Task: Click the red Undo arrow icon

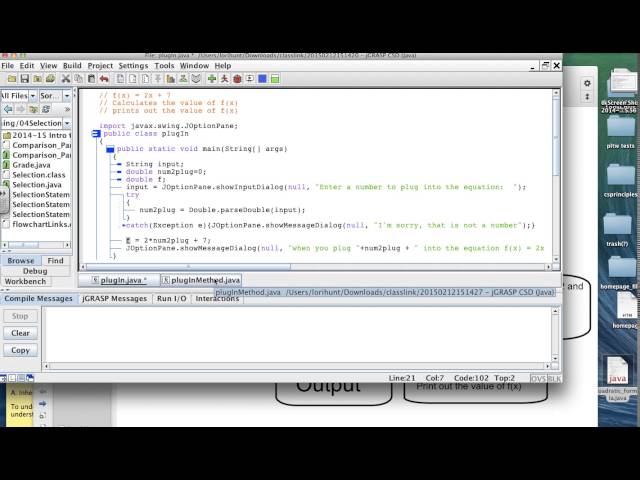Action: point(104,79)
